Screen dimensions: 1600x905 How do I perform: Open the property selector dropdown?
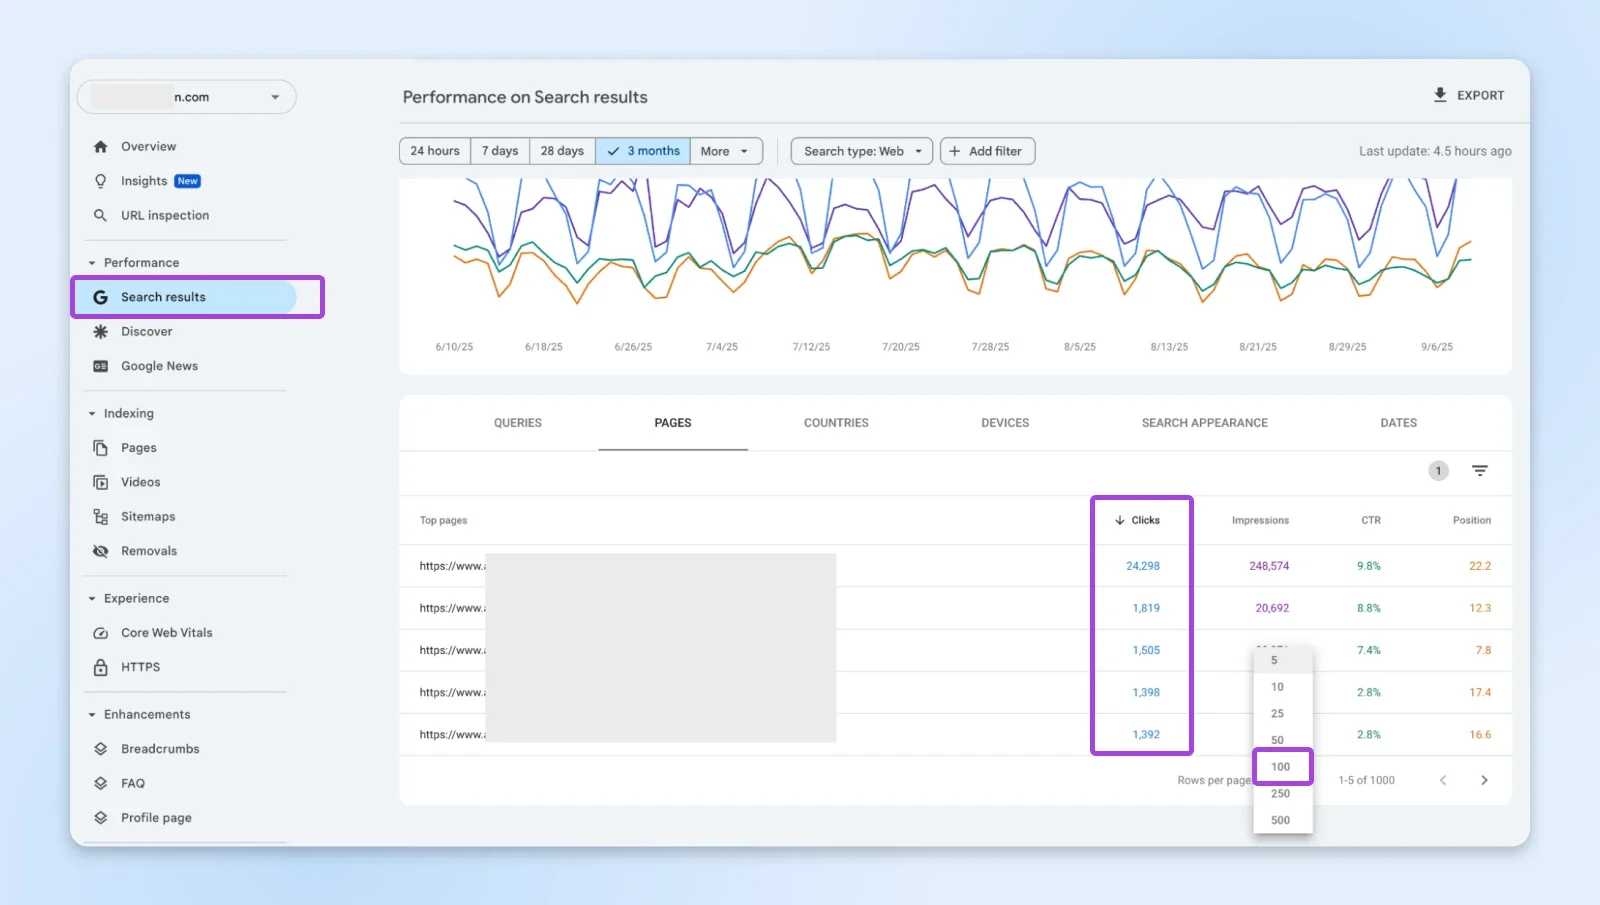pos(186,96)
